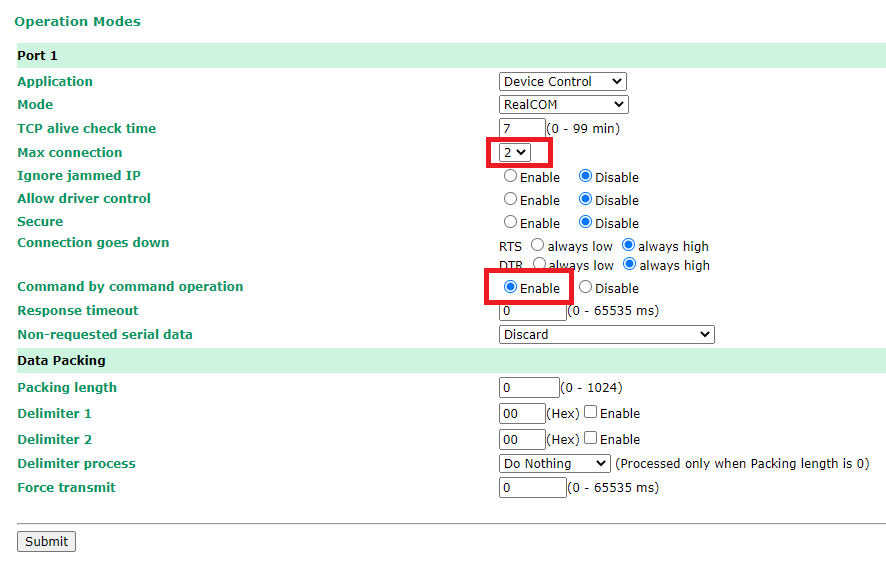This screenshot has height=562, width=886.
Task: Expand the Delimiter process dropdown
Action: (x=554, y=463)
